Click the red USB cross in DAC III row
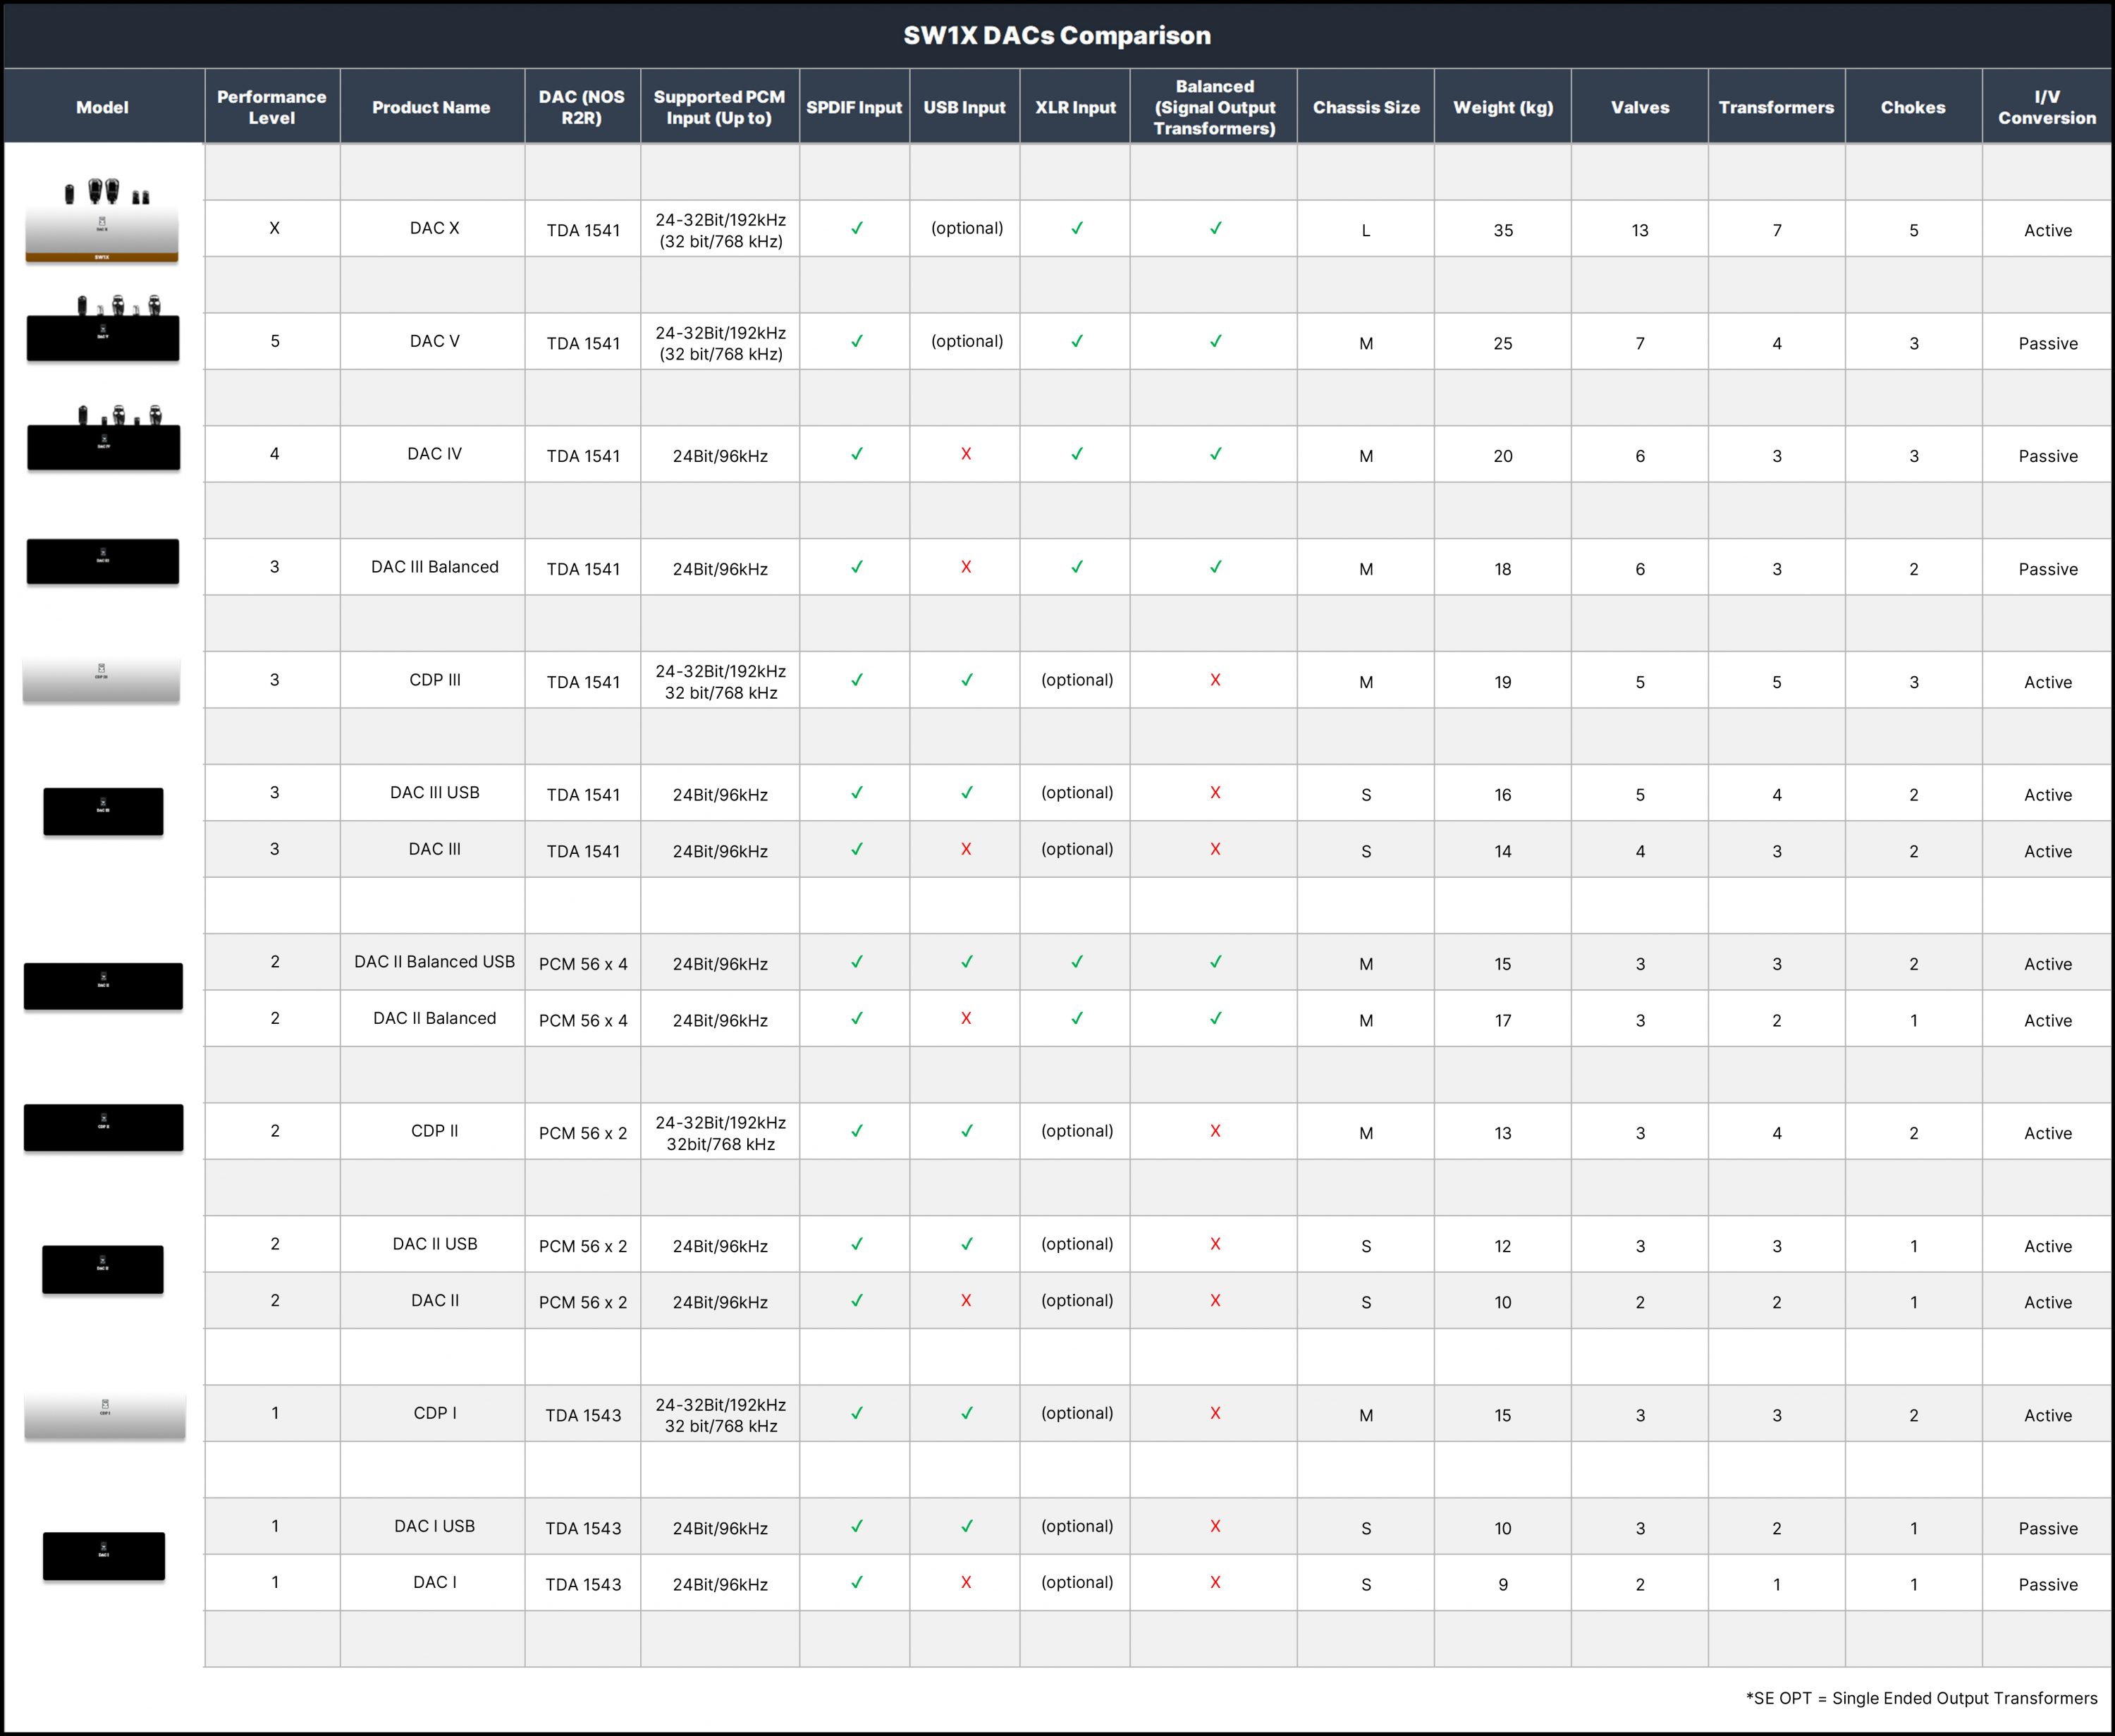 (x=966, y=849)
